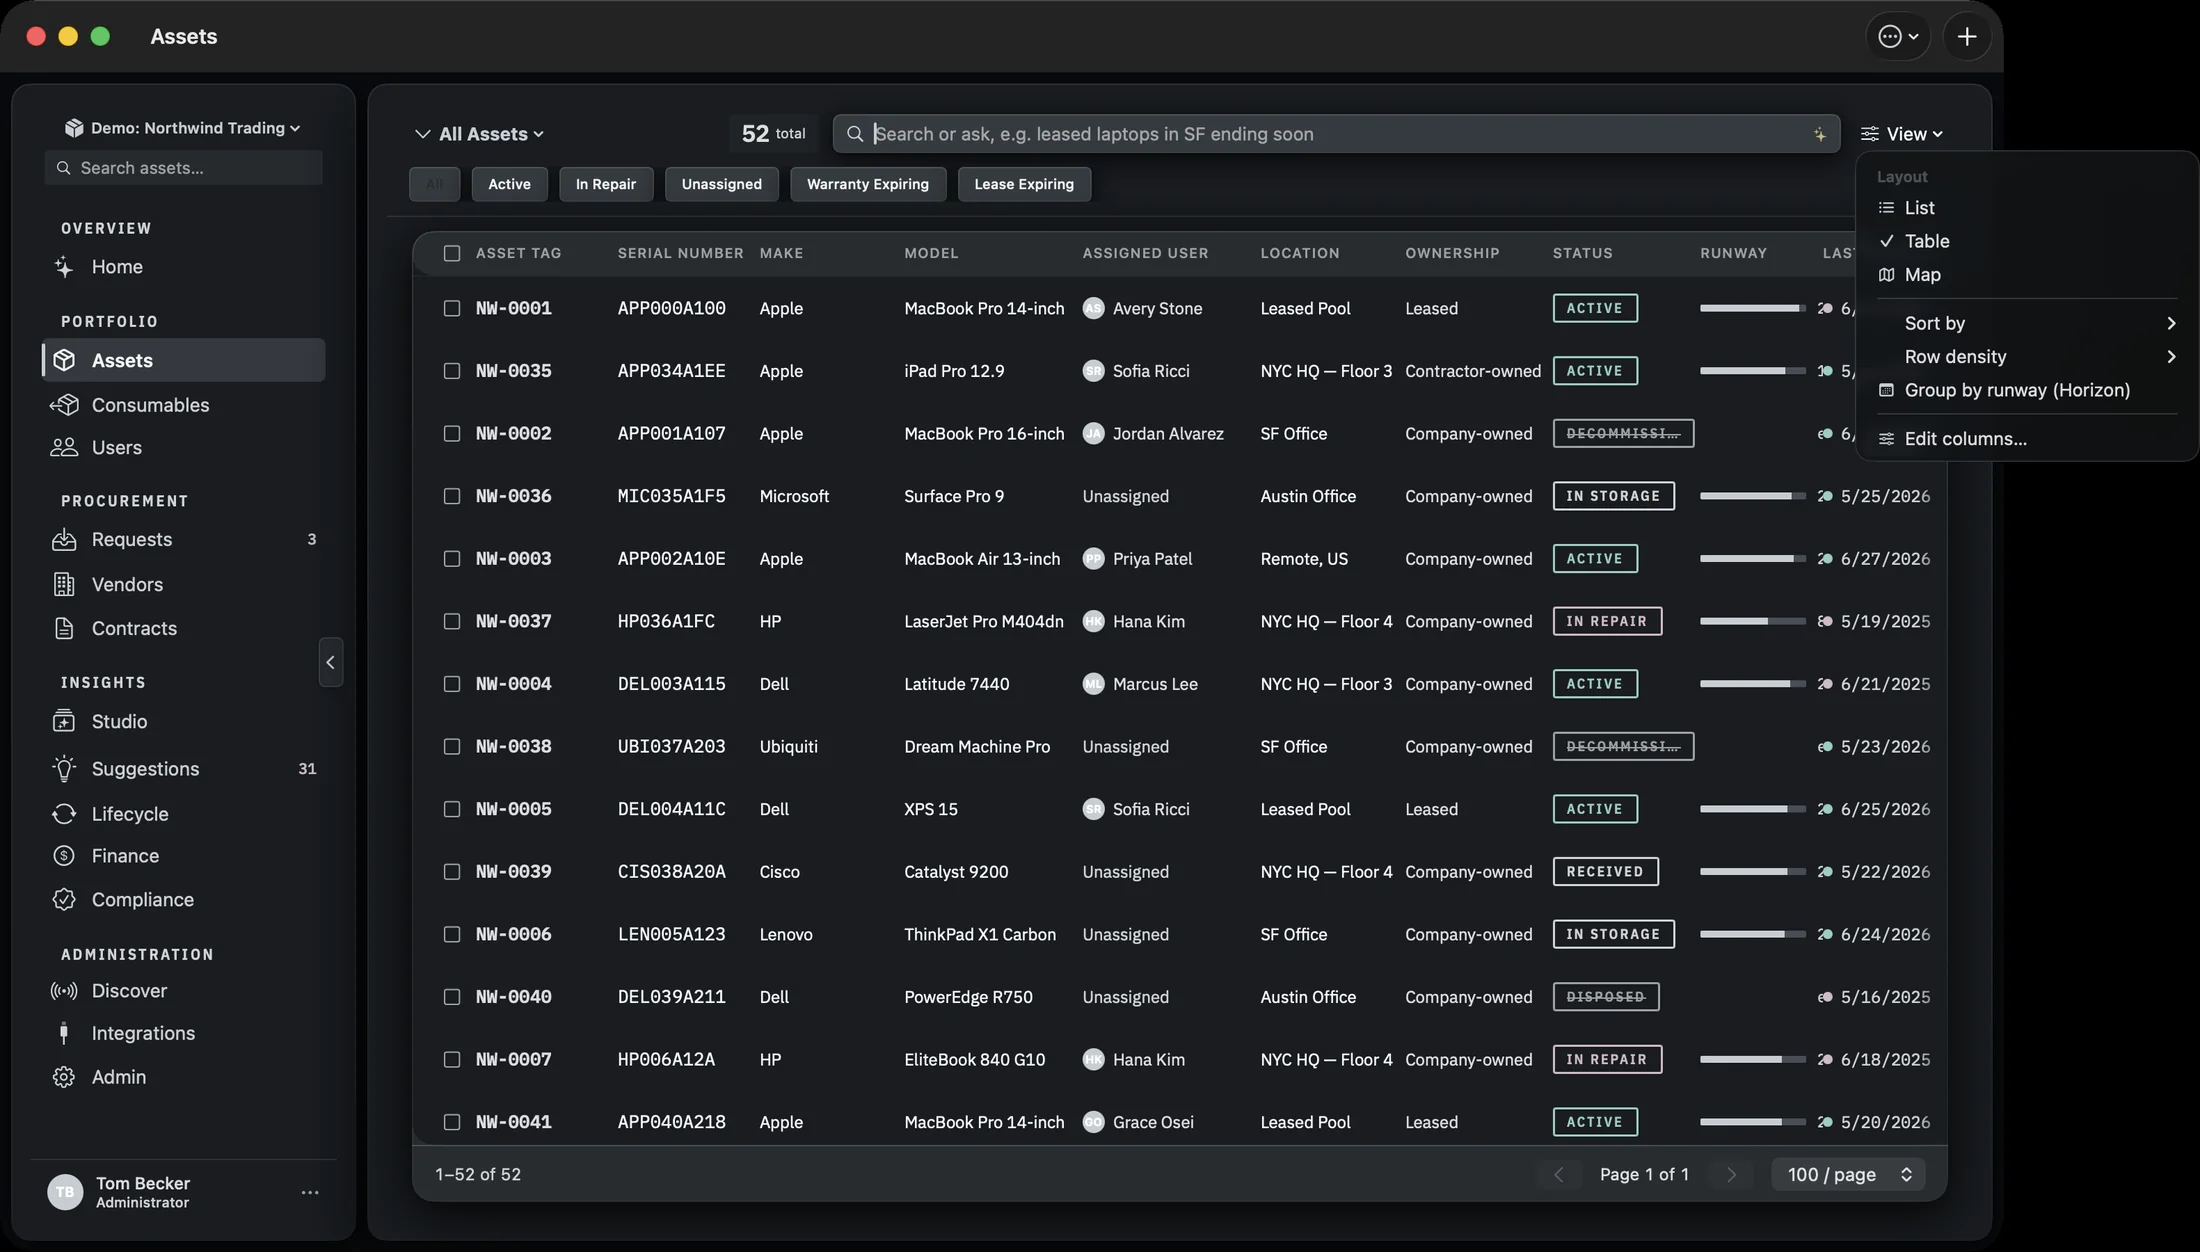Click the Search or ask input field
2200x1252 pixels.
tap(1336, 134)
